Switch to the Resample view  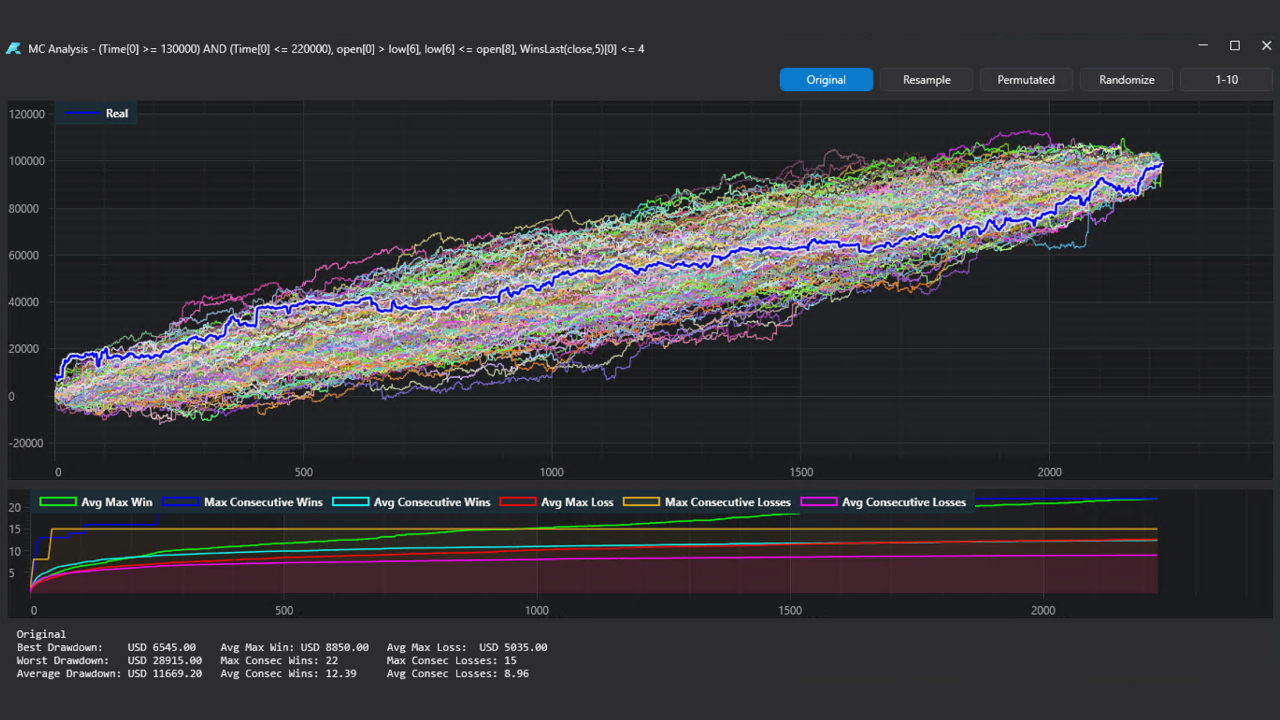(926, 79)
